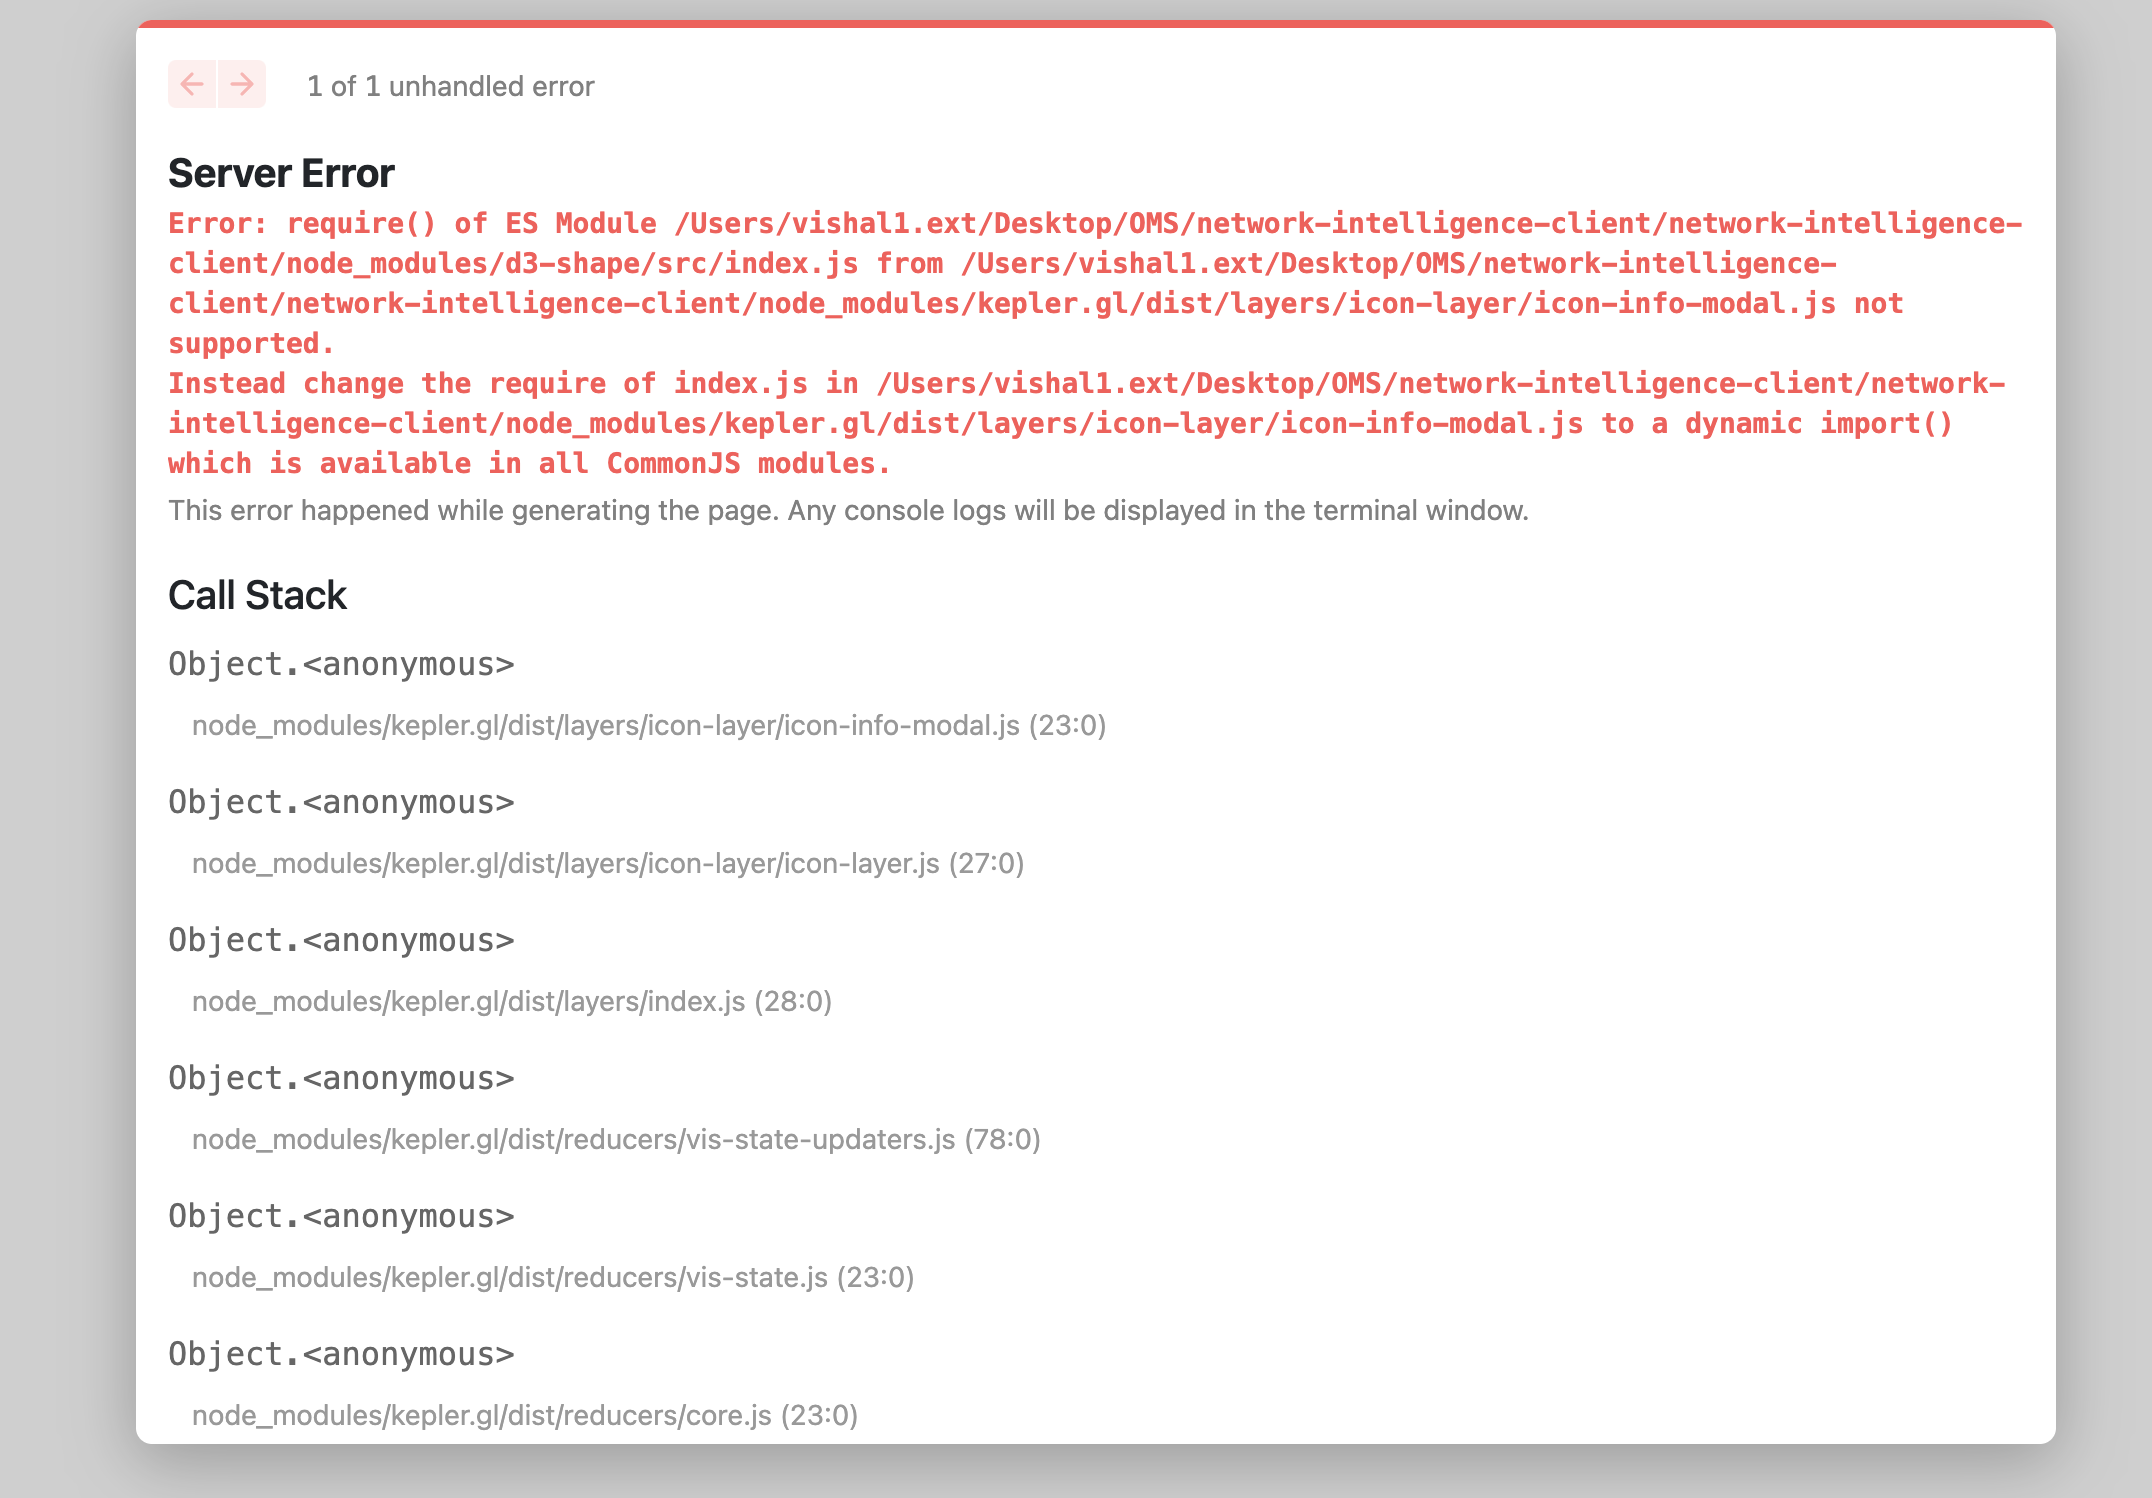The image size is (2152, 1498).
Task: Select the icon-layer.js (27:0) location text
Action: click(607, 863)
